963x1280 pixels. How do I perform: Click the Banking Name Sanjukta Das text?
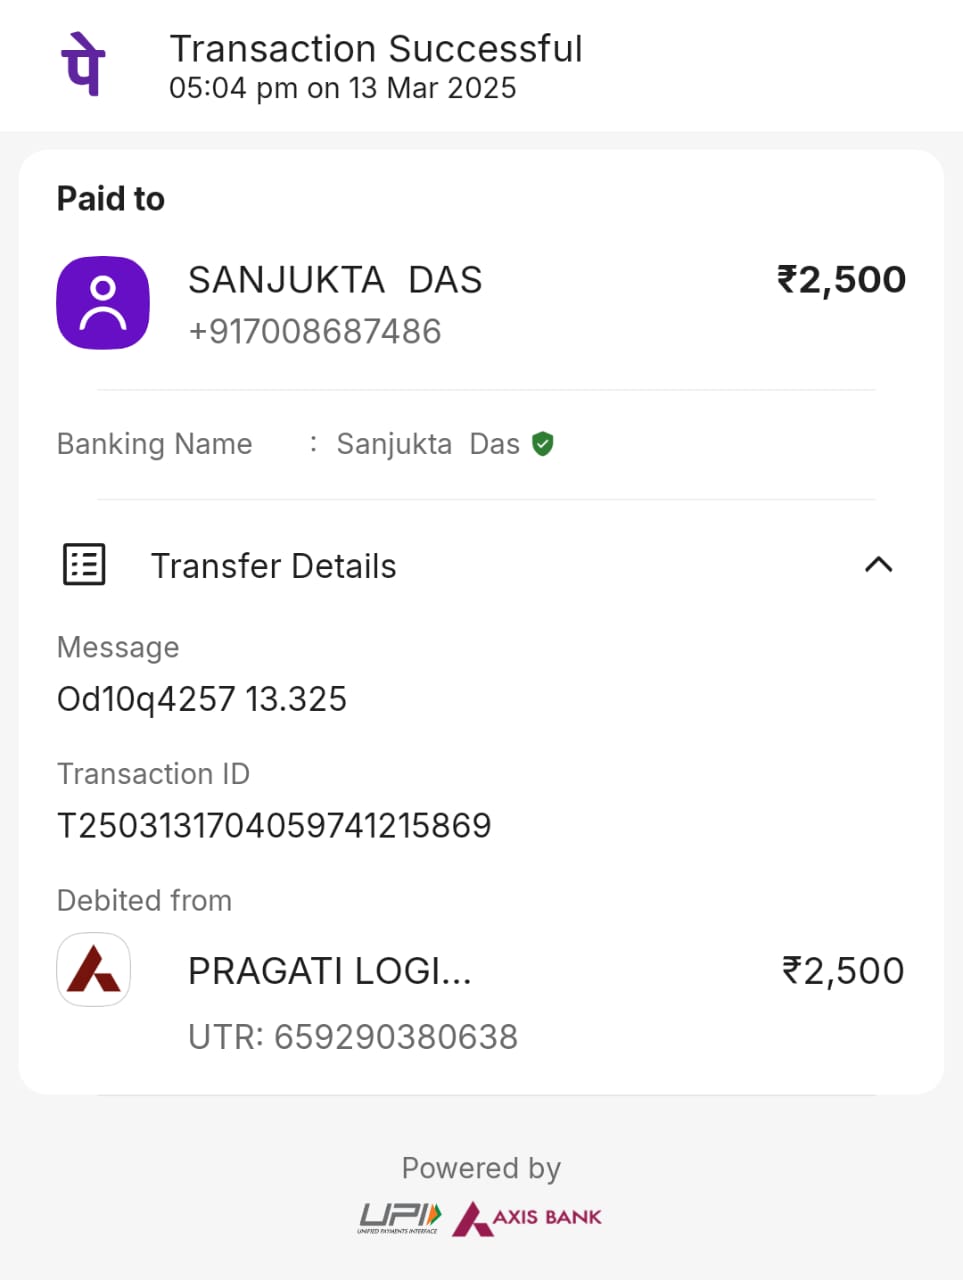pyautogui.click(x=428, y=444)
